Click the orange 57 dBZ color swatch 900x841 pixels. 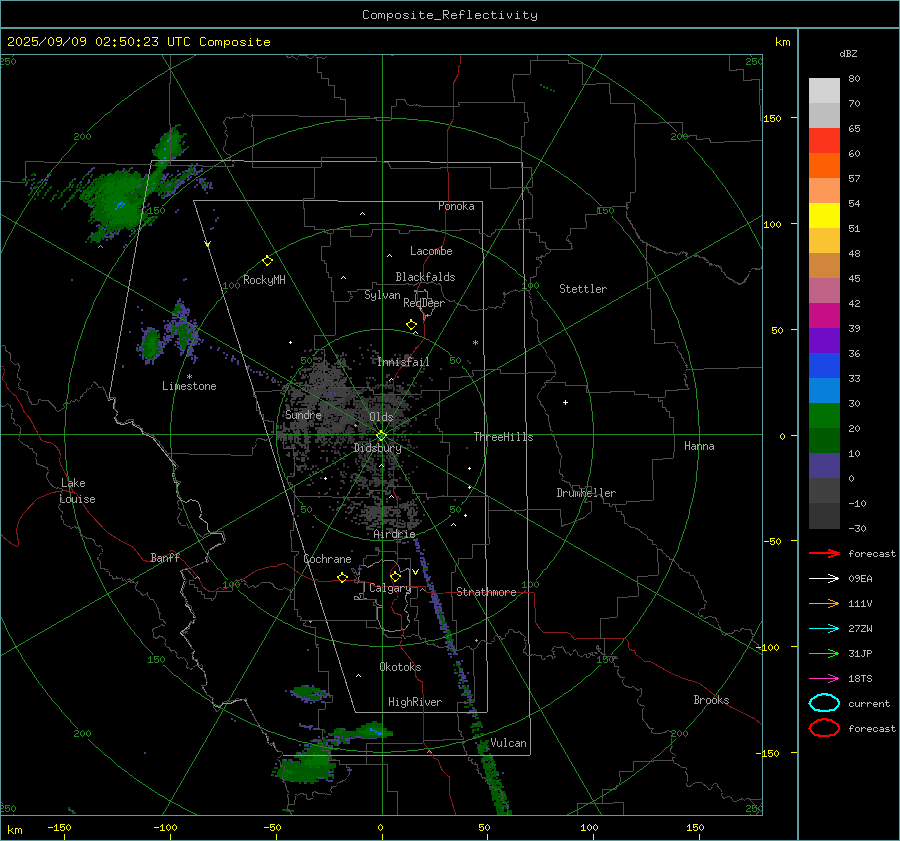[824, 165]
